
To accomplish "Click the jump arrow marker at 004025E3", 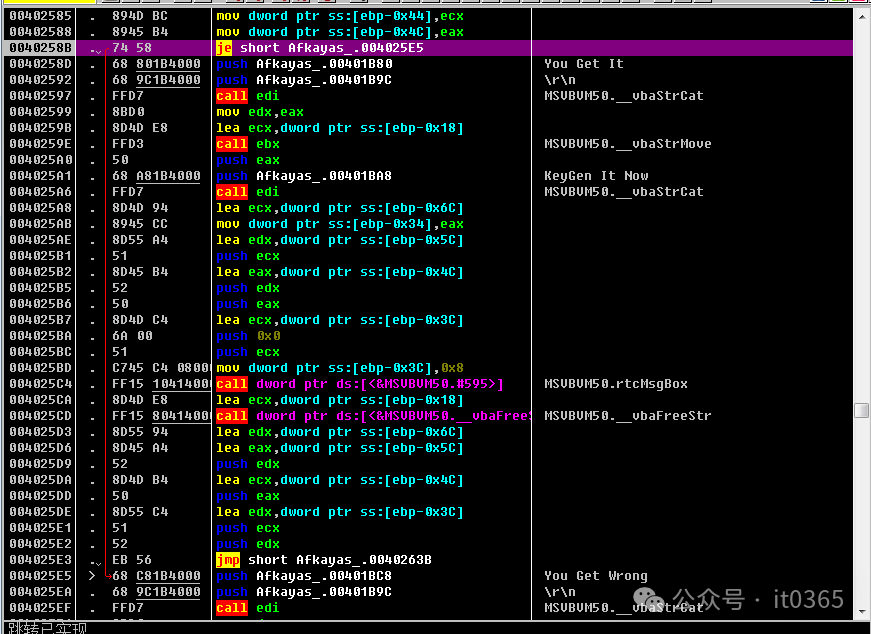I will (95, 561).
